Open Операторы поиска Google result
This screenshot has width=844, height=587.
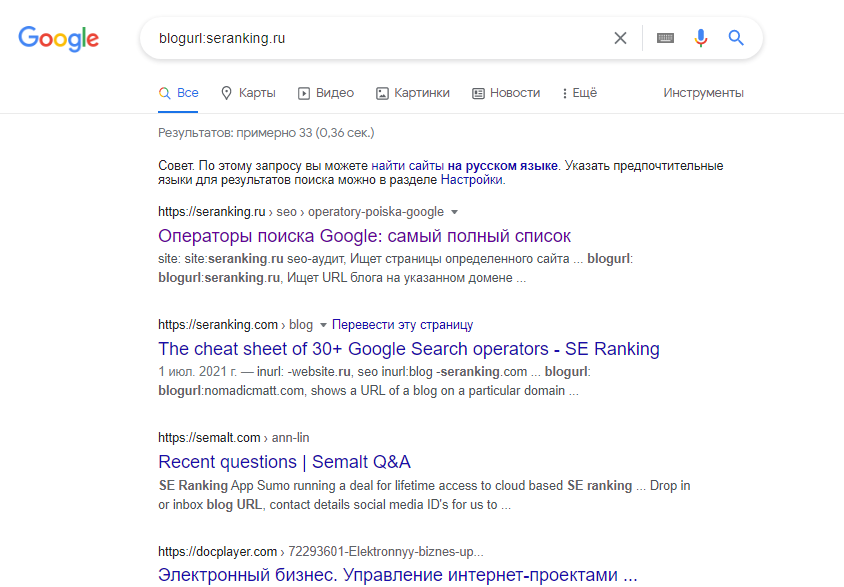[x=364, y=236]
